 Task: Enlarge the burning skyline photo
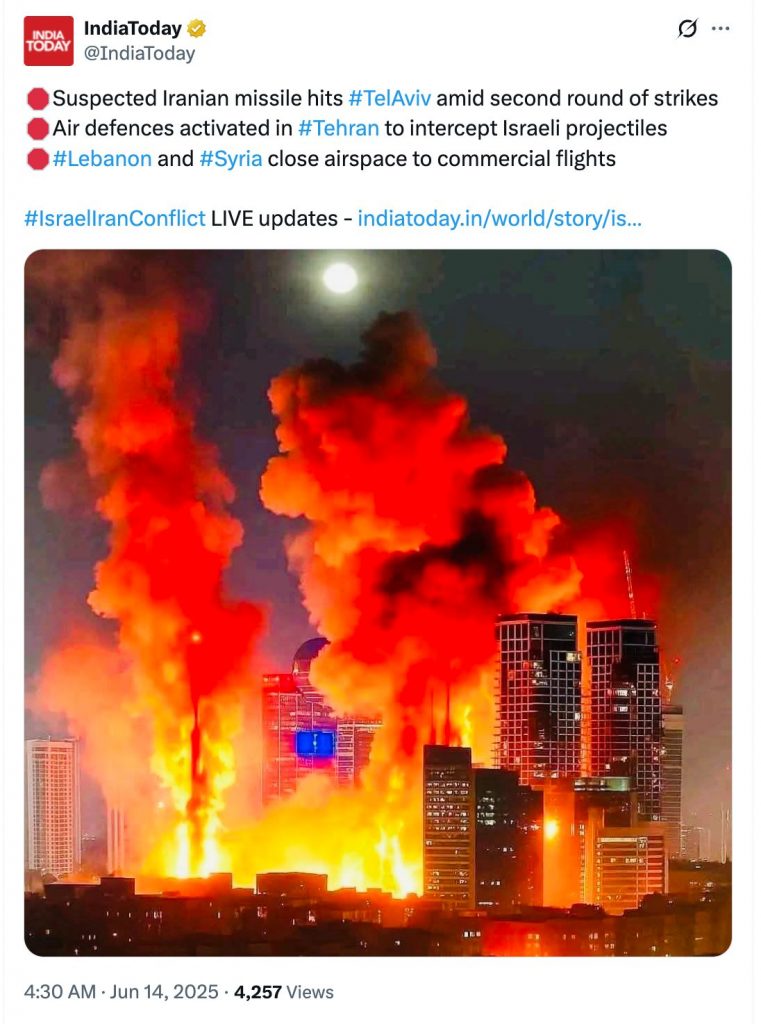pyautogui.click(x=378, y=603)
